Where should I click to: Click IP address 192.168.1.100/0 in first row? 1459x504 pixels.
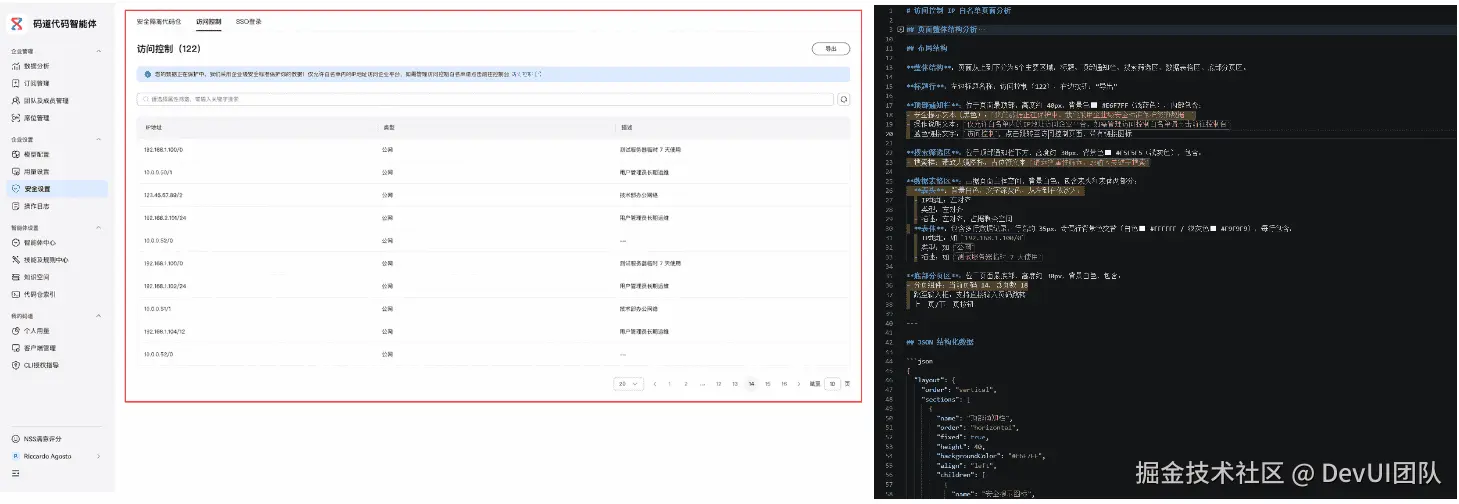pyautogui.click(x=164, y=149)
